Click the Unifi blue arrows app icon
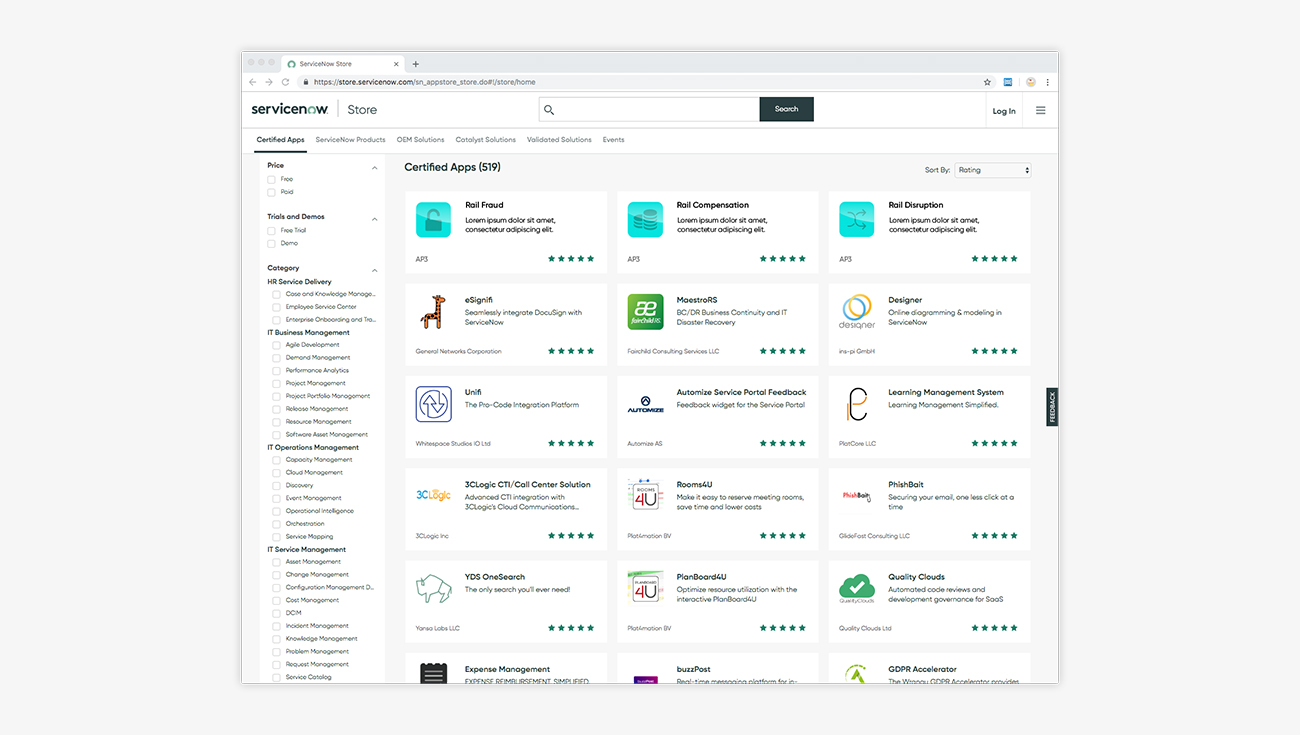Screen dimensions: 1300x735 coord(433,404)
